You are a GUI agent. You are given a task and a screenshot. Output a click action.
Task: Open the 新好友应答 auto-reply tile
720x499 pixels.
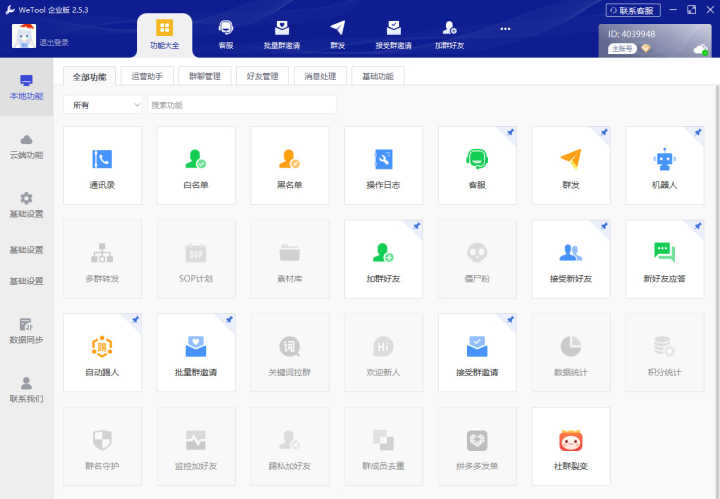pos(664,259)
